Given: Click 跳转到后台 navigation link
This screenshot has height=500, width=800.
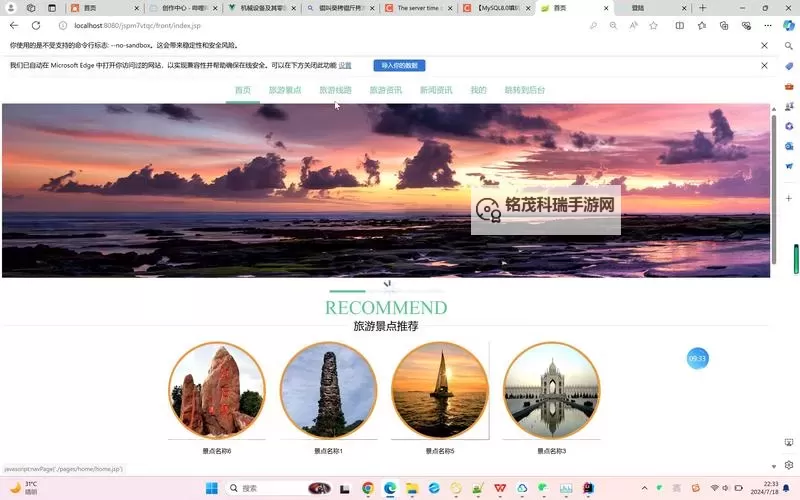Looking at the screenshot, I should [x=524, y=90].
